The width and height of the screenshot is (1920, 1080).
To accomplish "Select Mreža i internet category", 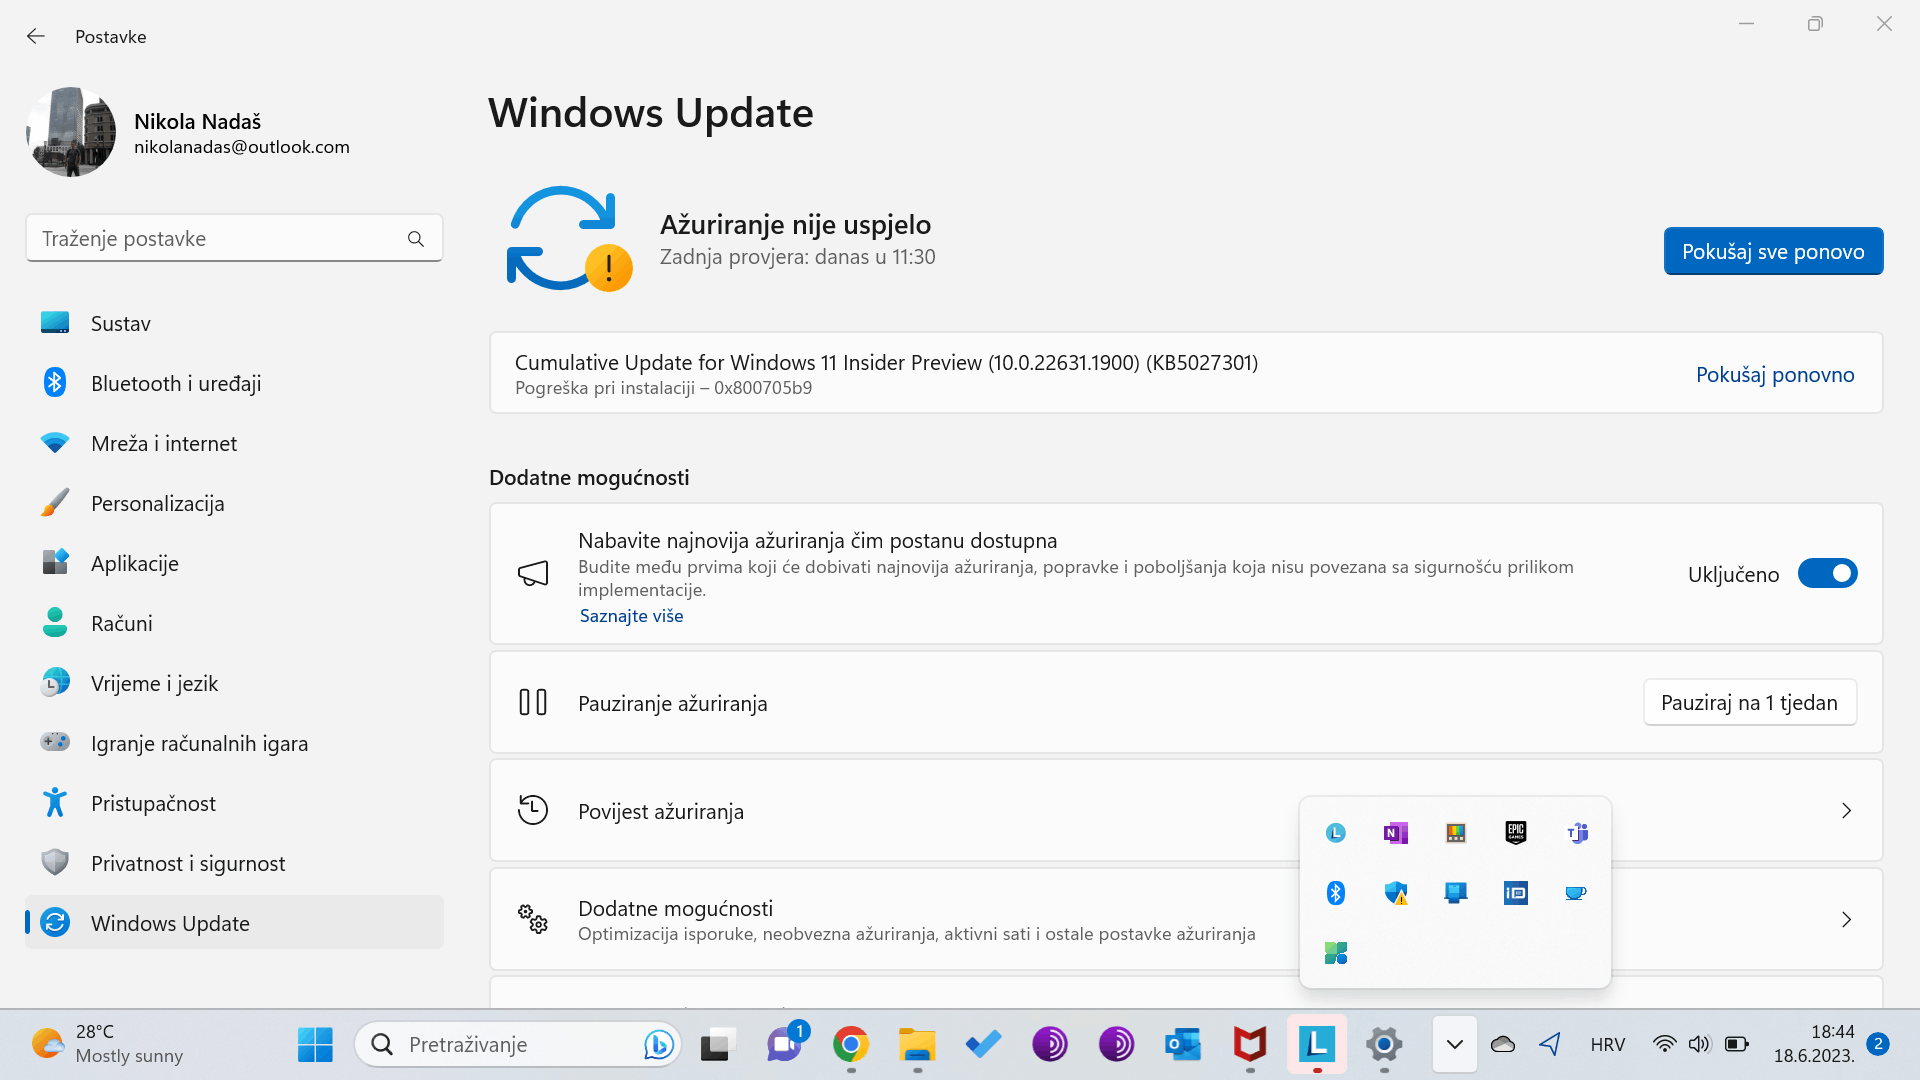I will tap(234, 443).
